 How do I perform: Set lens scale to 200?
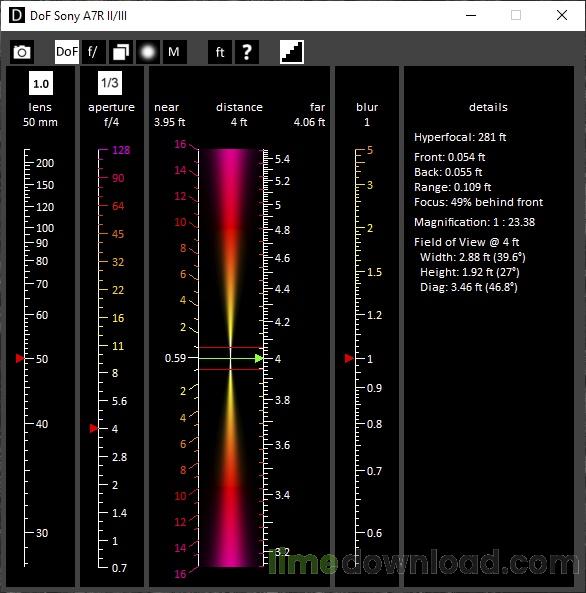click(x=45, y=163)
